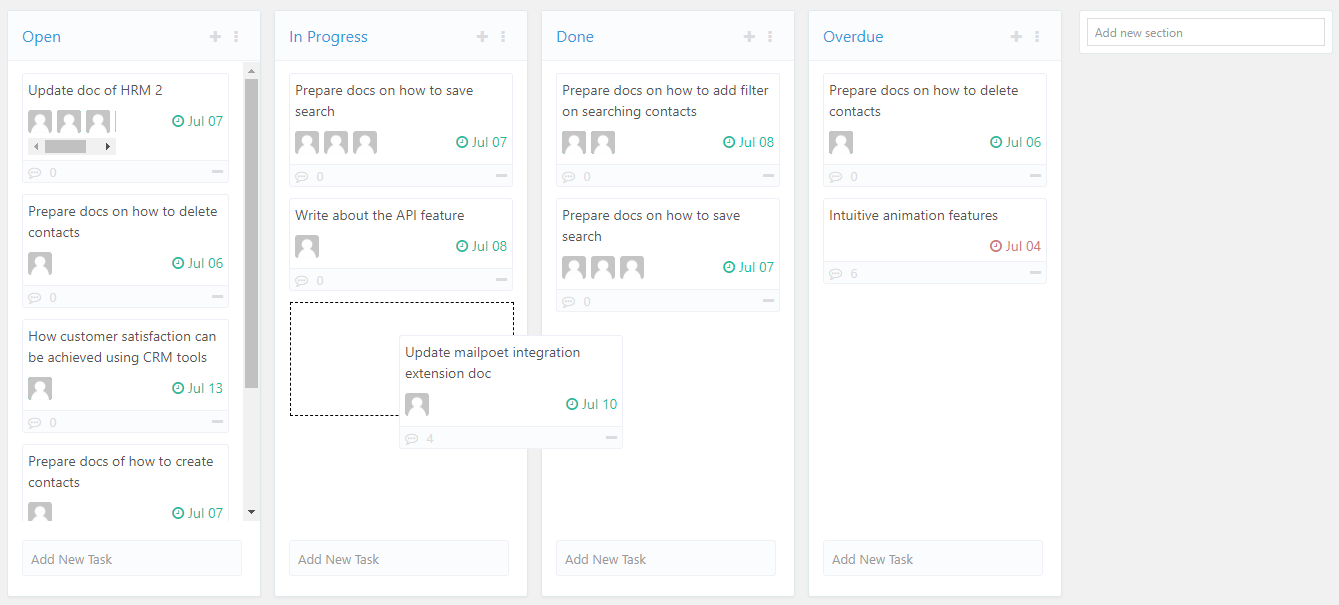Open comments on In Progress save search card

[x=302, y=177]
